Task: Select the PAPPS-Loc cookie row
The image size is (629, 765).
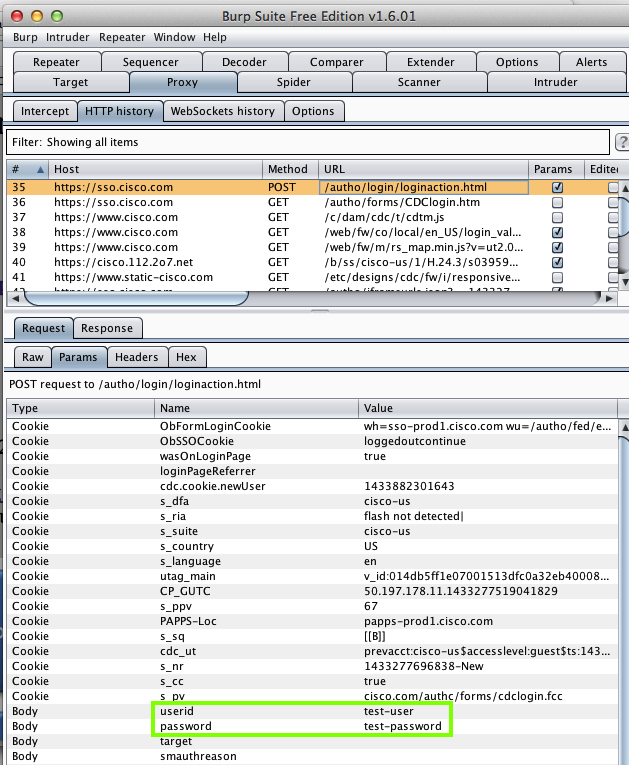Action: point(312,622)
